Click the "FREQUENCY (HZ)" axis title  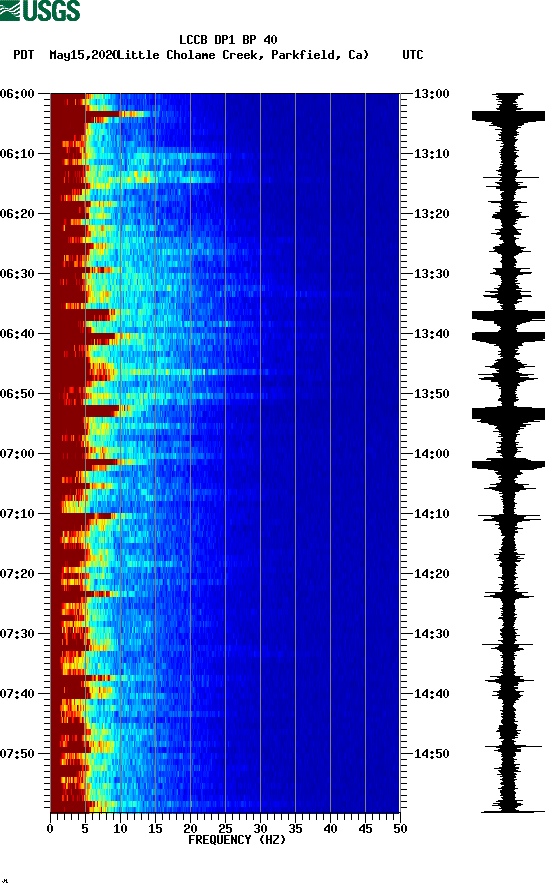point(237,840)
